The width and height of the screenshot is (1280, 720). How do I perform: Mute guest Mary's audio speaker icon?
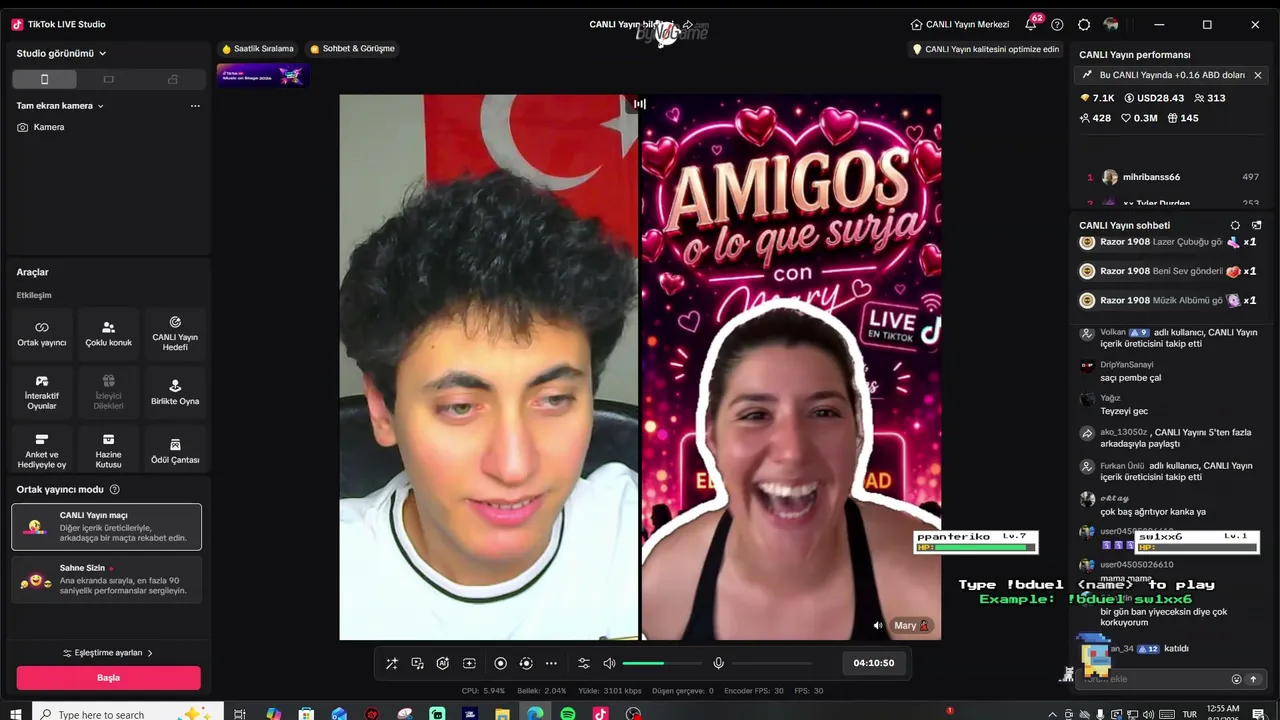pos(878,626)
